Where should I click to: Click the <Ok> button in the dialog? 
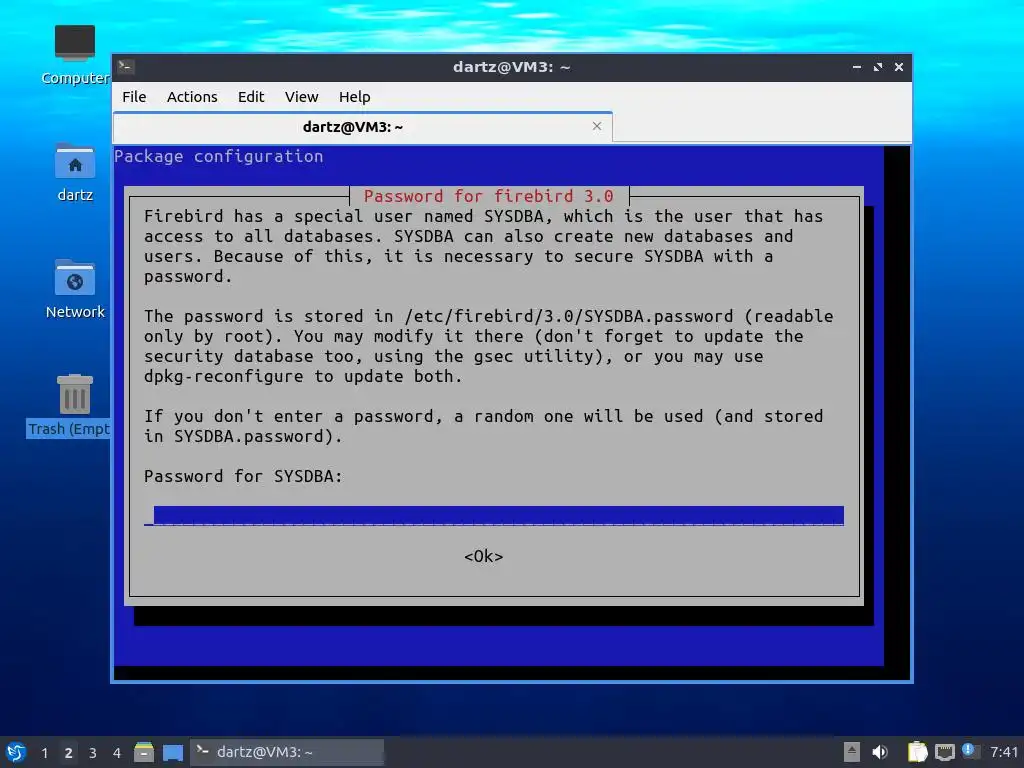483,556
